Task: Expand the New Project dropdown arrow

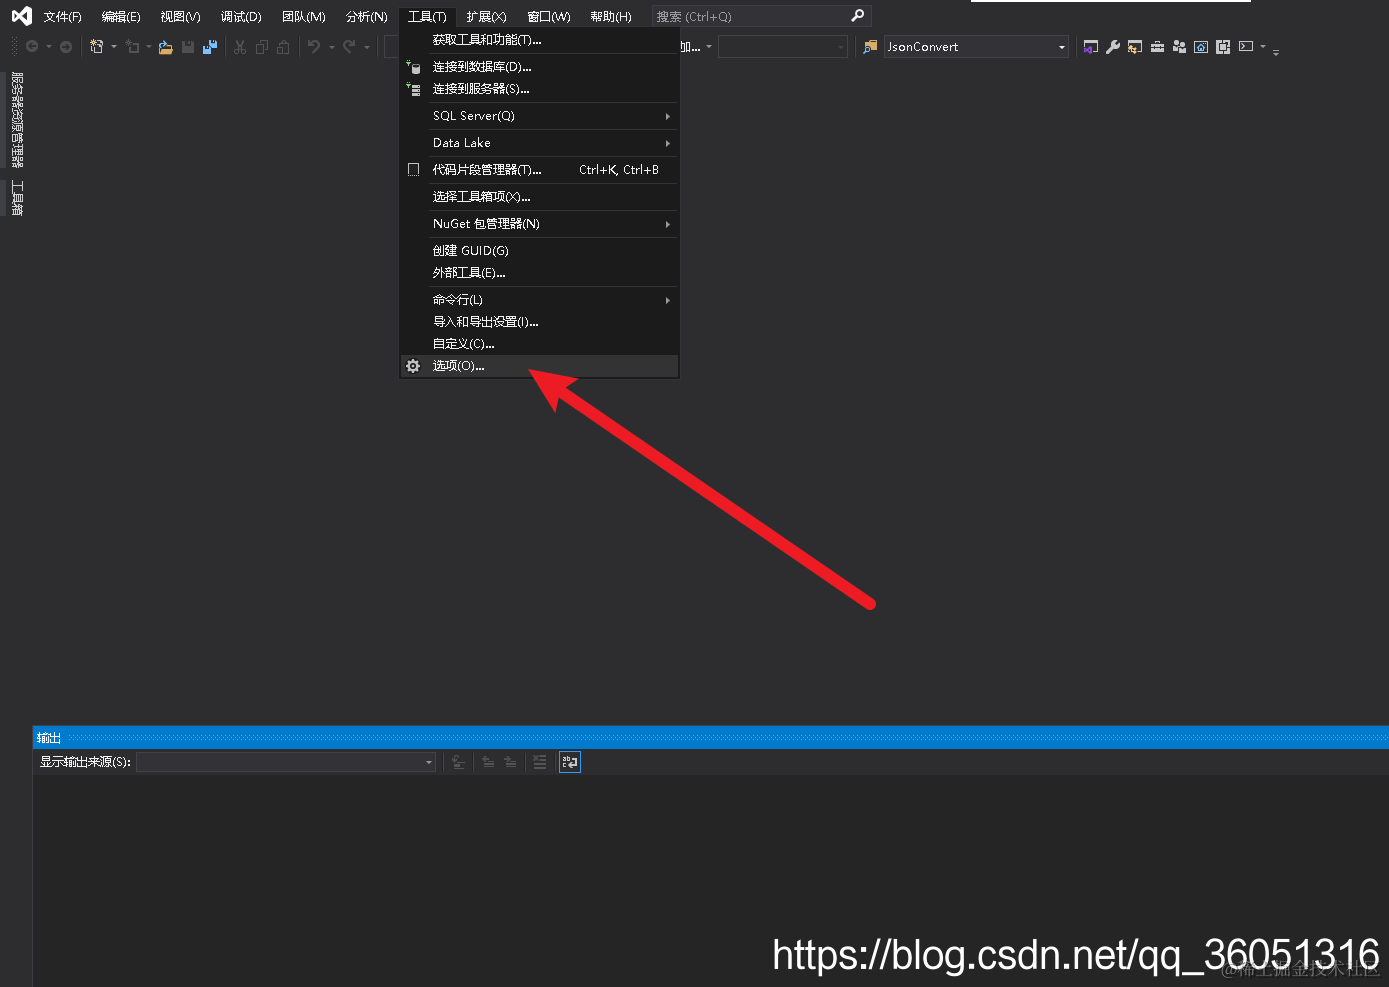Action: 114,47
